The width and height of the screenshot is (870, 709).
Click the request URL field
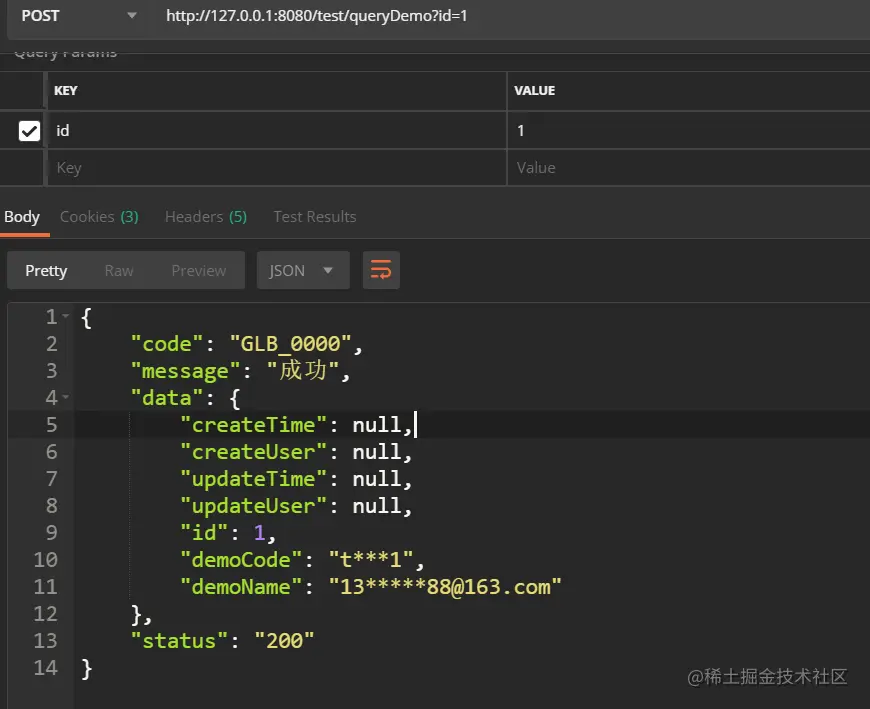(510, 16)
